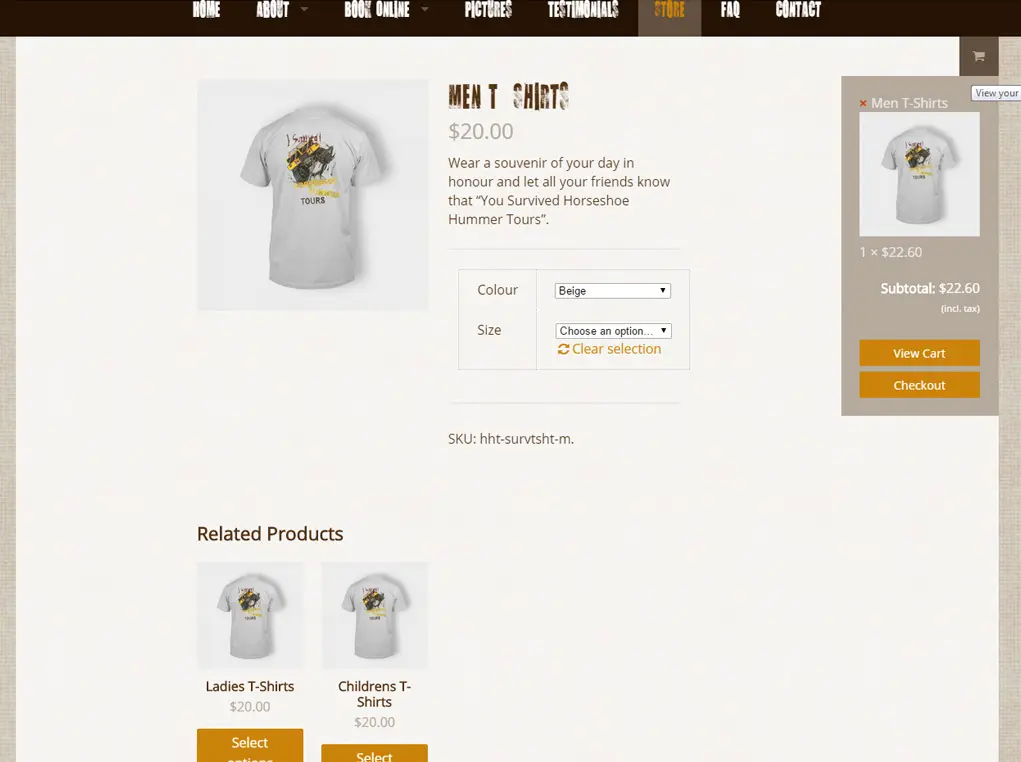
Task: Click the main Men T-Shirts product image
Action: [x=313, y=195]
